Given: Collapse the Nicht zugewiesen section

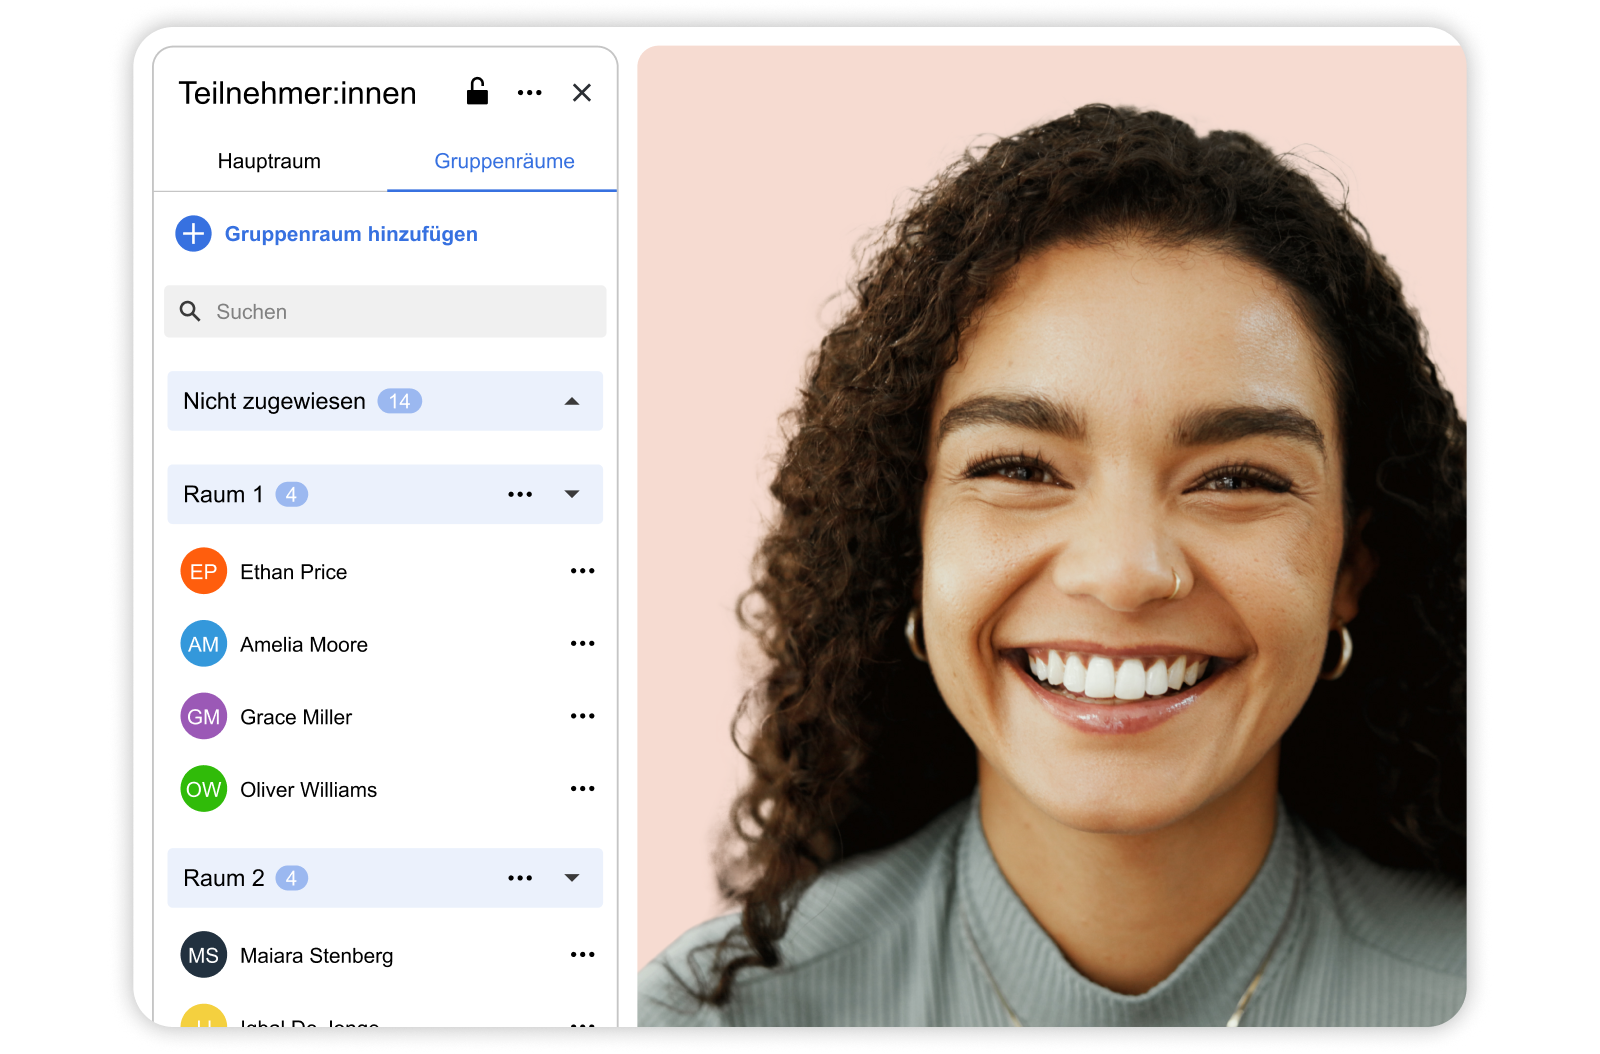Looking at the screenshot, I should 572,402.
